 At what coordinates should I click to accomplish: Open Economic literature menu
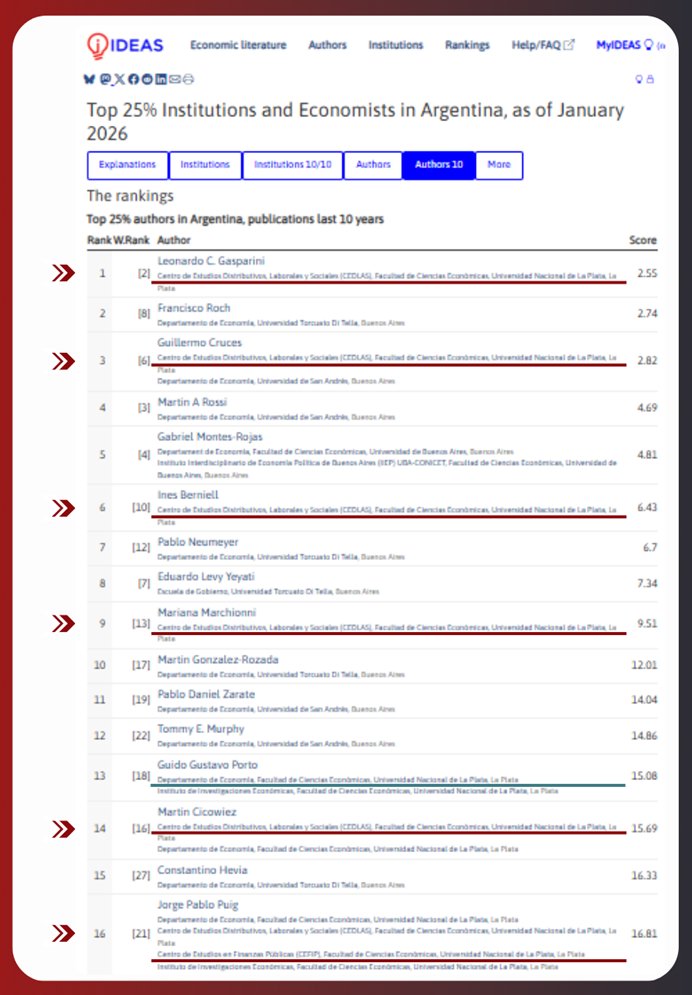238,45
